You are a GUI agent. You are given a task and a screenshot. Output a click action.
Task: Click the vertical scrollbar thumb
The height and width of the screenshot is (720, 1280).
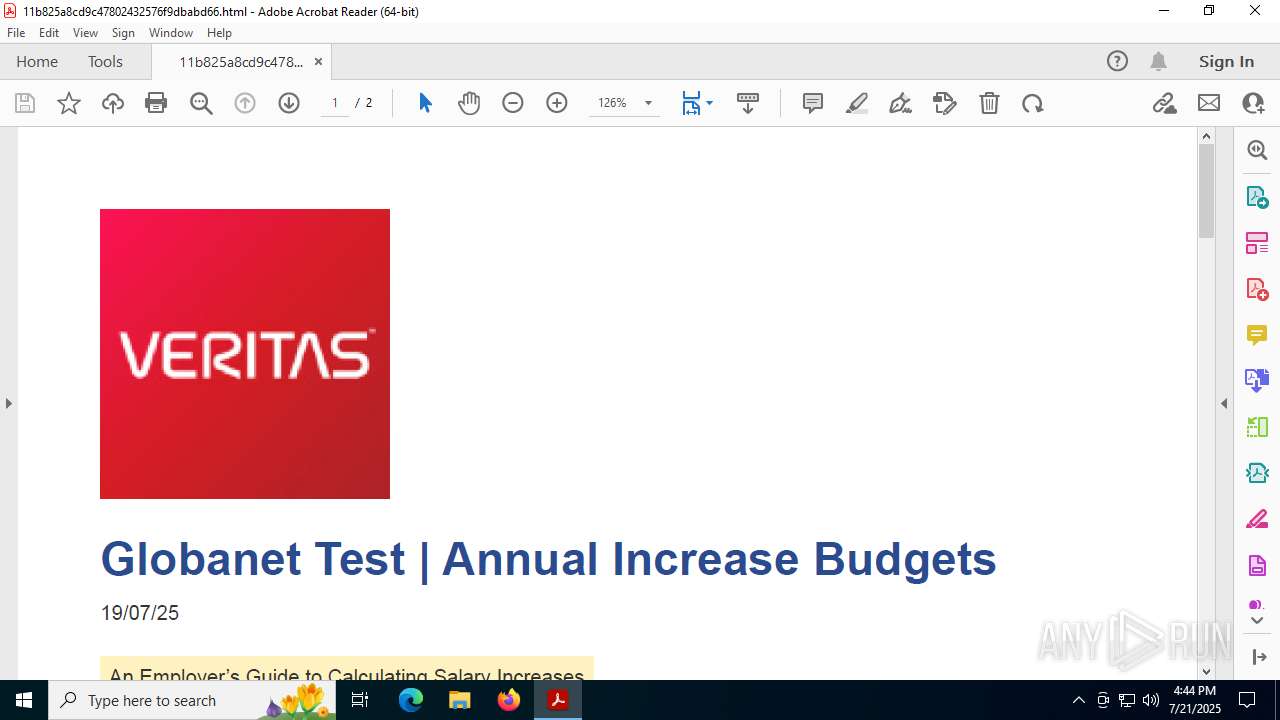point(1206,190)
